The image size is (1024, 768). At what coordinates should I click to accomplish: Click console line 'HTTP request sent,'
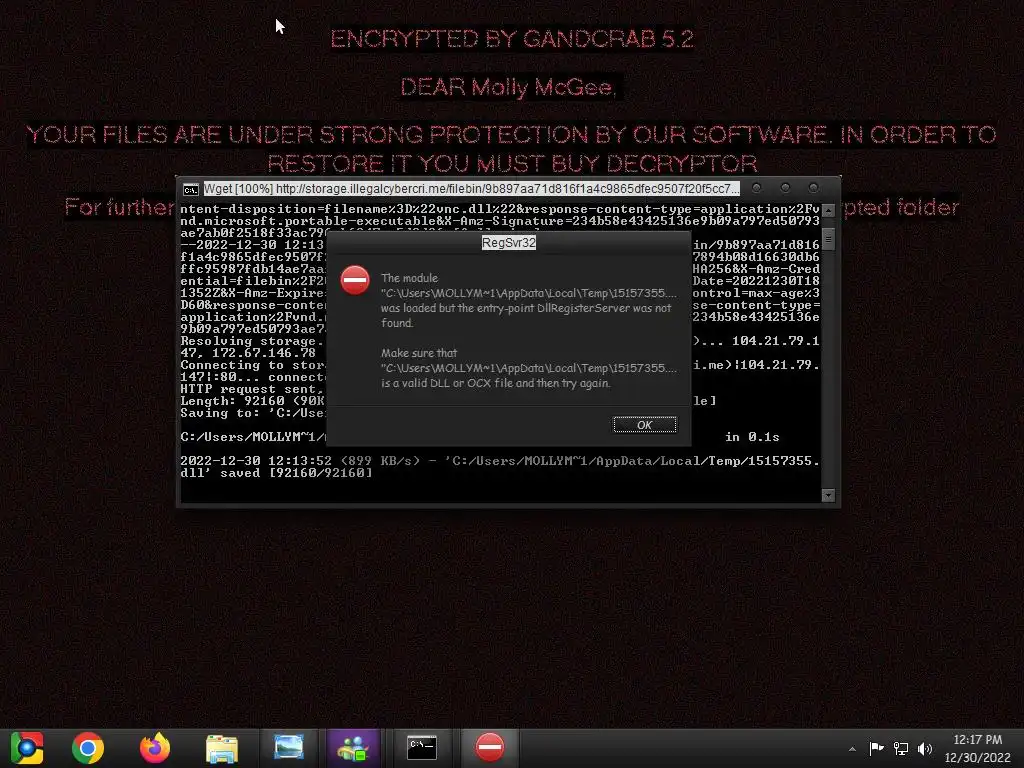point(252,389)
